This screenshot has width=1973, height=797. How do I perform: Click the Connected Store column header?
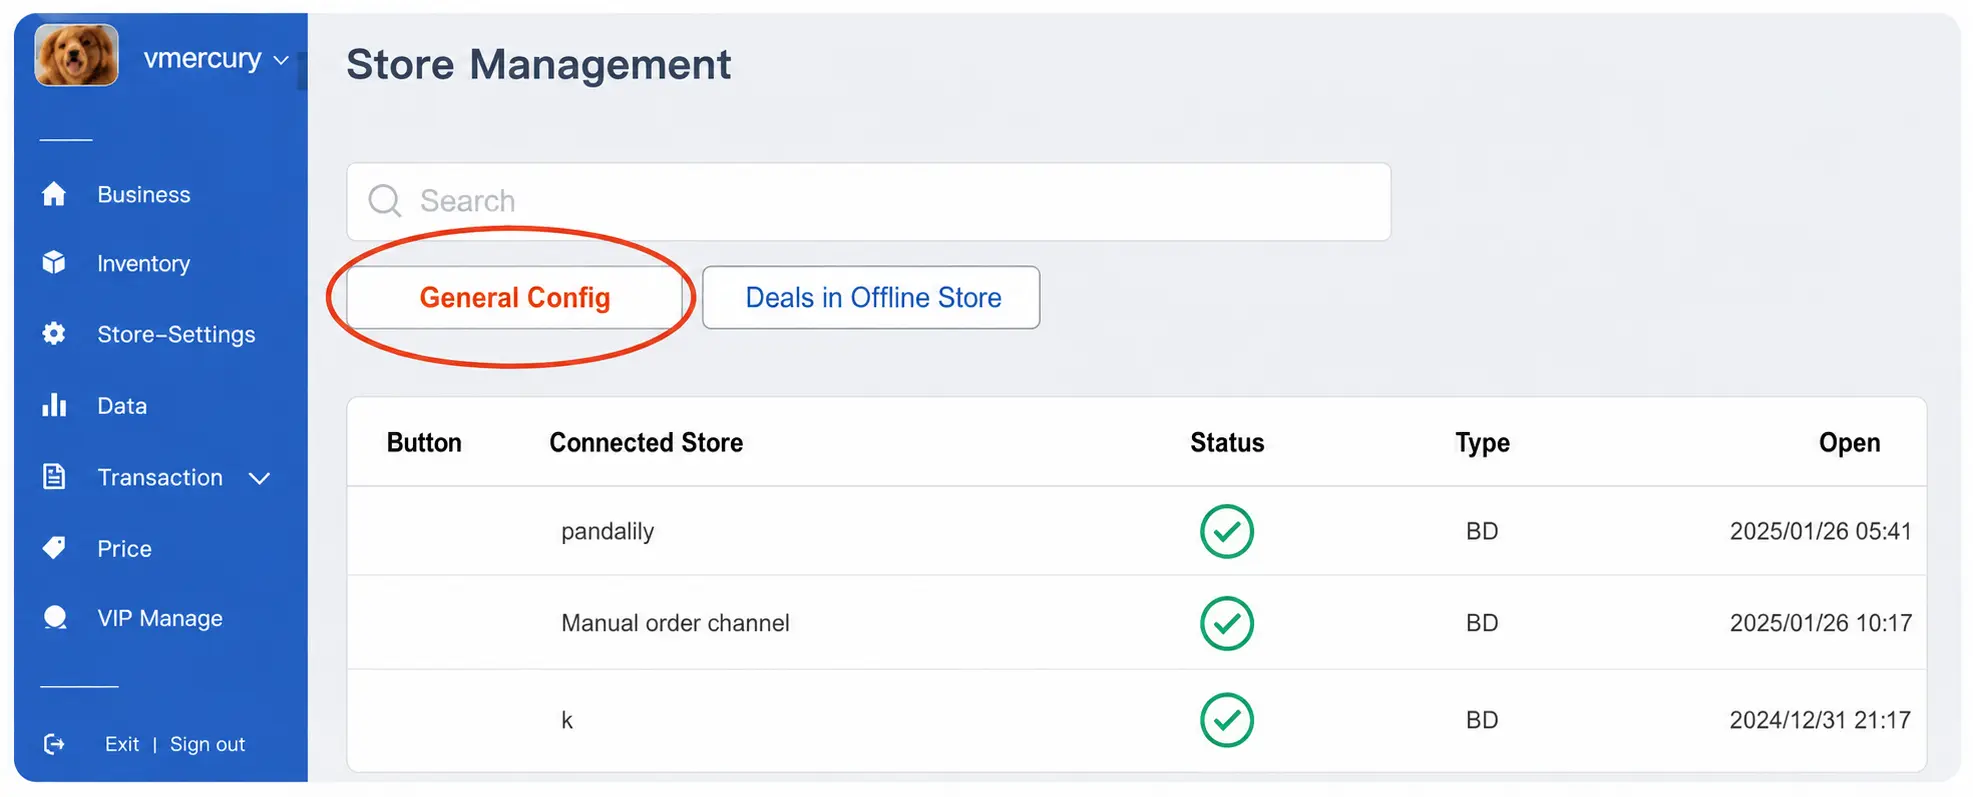(646, 442)
